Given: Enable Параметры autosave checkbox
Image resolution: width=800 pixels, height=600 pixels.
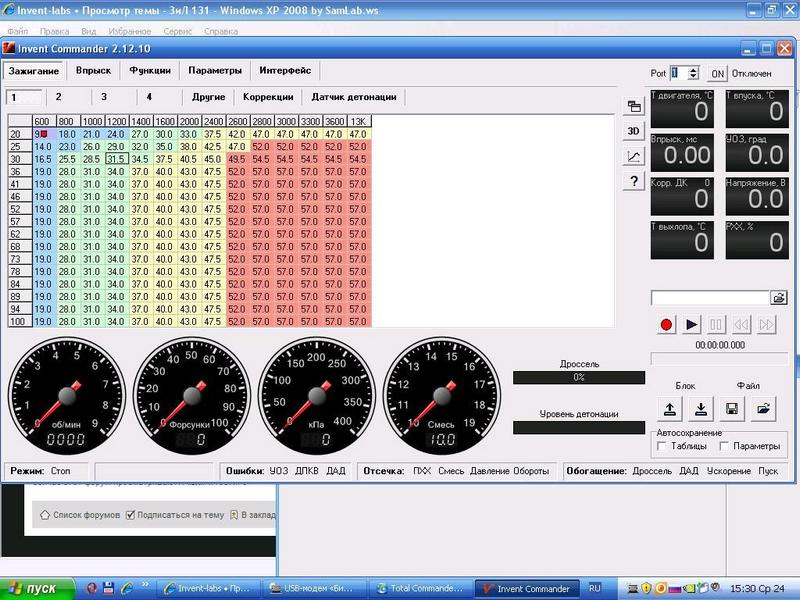Looking at the screenshot, I should (x=723, y=446).
